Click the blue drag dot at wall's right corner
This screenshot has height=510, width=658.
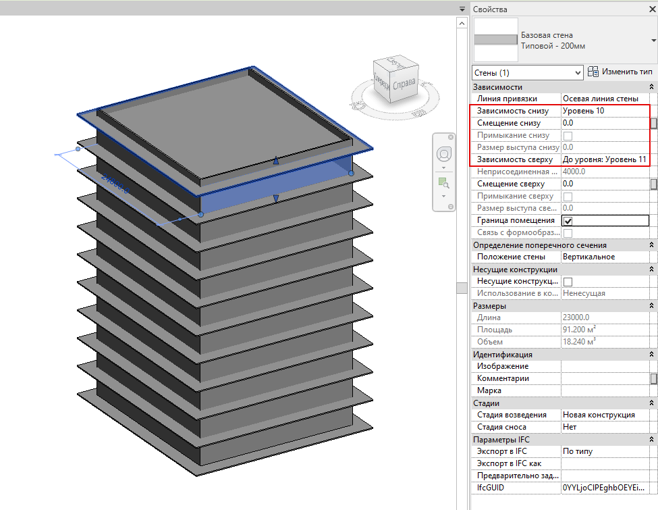[351, 173]
